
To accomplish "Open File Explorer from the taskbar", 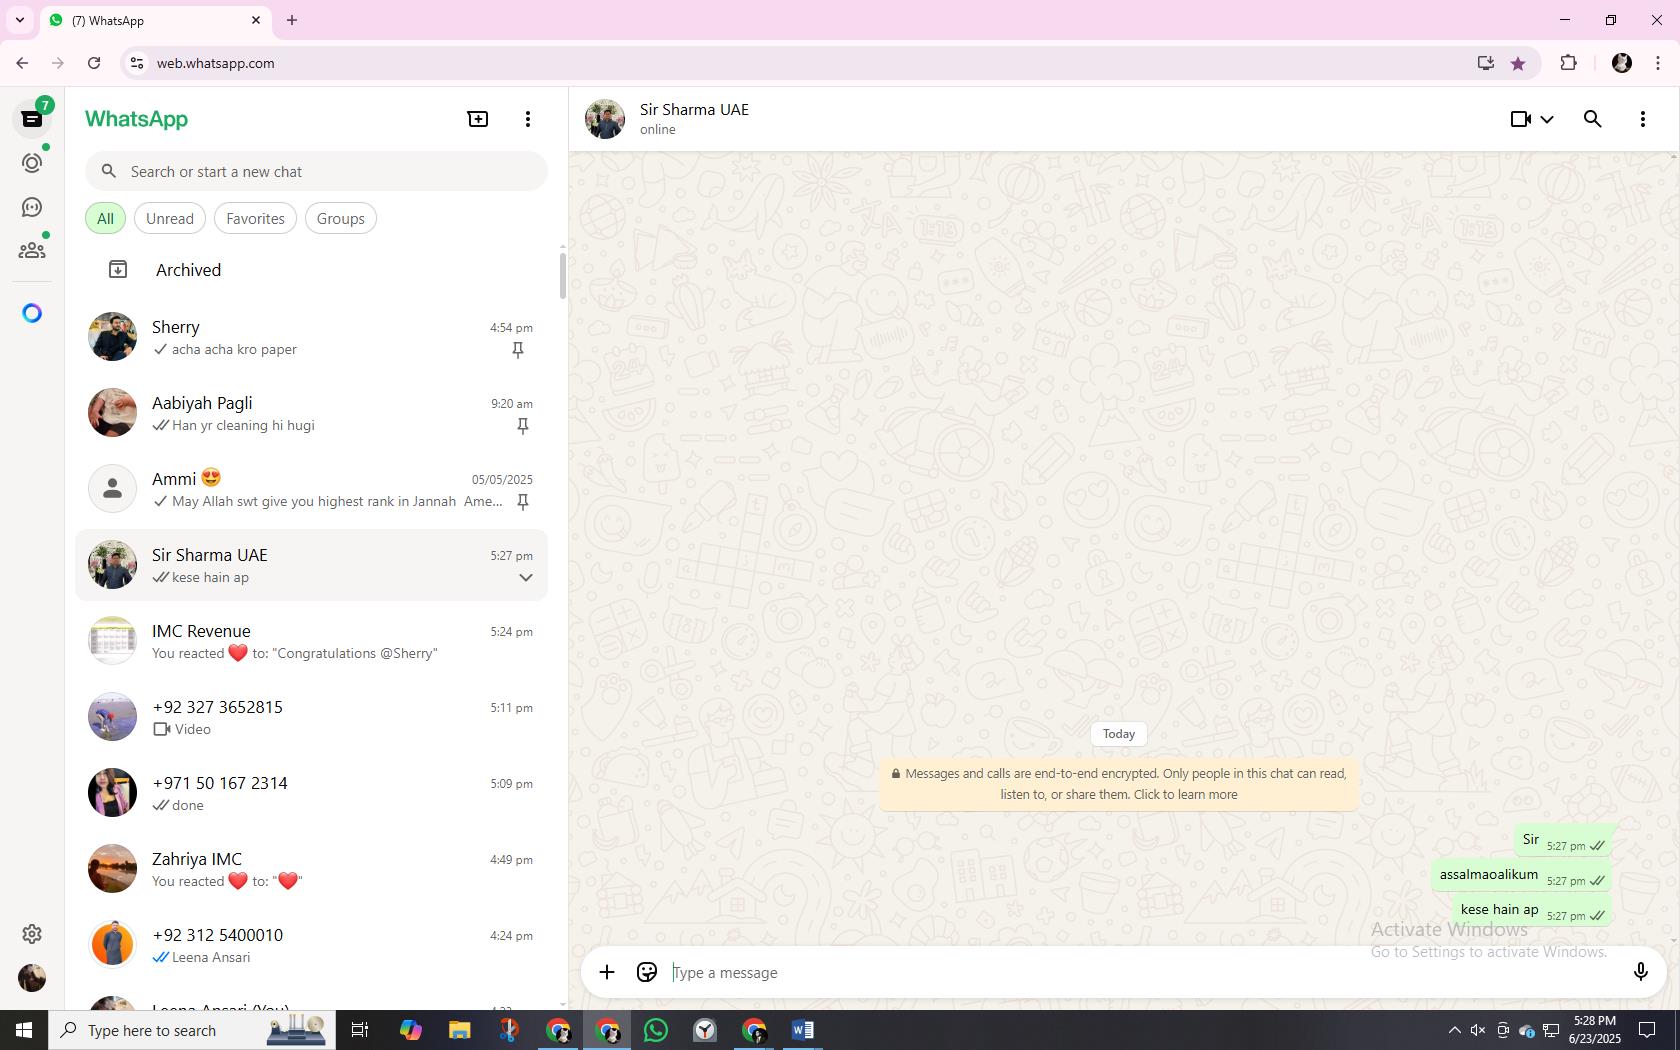I will coord(459,1030).
